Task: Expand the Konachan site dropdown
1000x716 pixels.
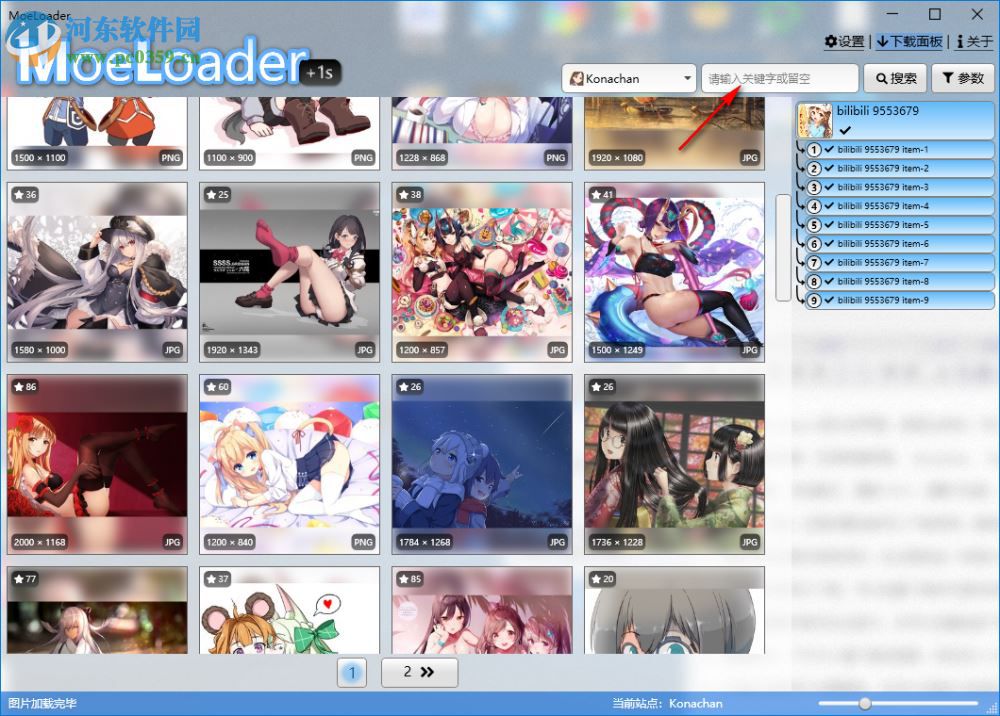Action: click(x=628, y=78)
